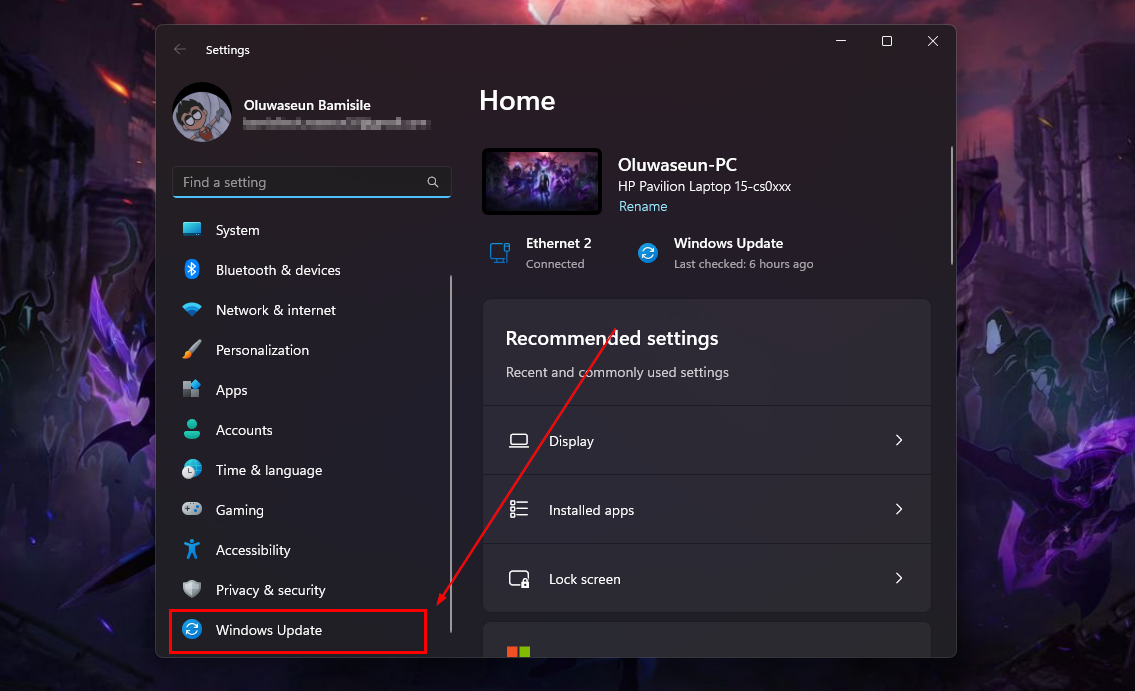Go to Time & language section
The image size is (1135, 691).
pos(268,470)
